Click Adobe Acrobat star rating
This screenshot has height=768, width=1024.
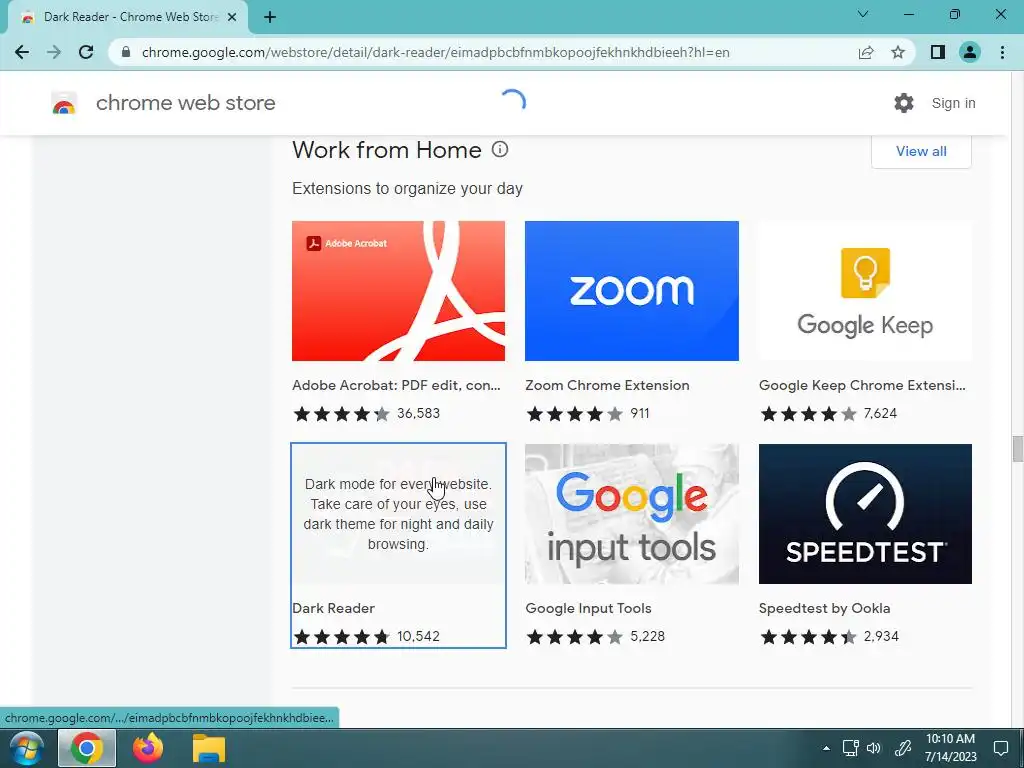coord(342,413)
